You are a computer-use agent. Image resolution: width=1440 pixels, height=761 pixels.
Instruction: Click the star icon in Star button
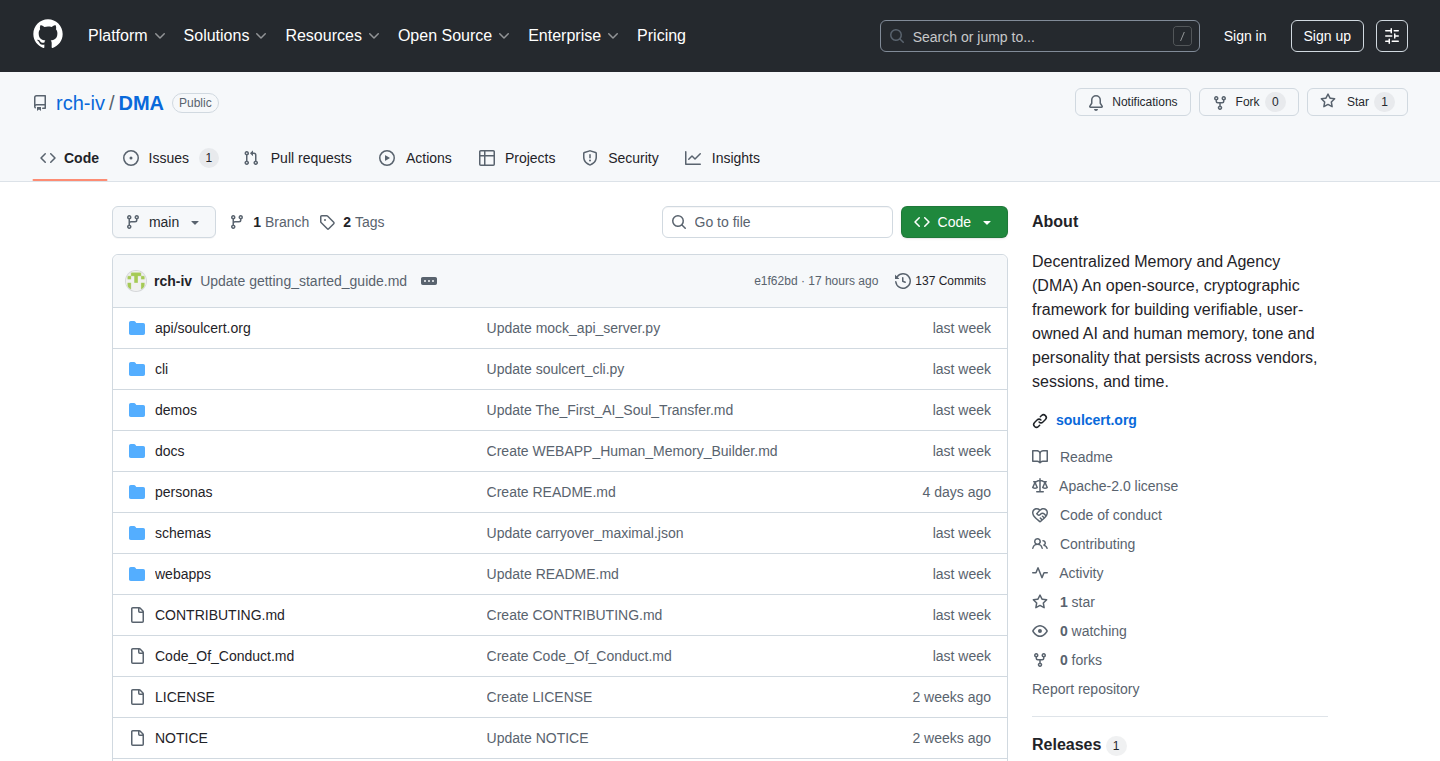point(1328,101)
